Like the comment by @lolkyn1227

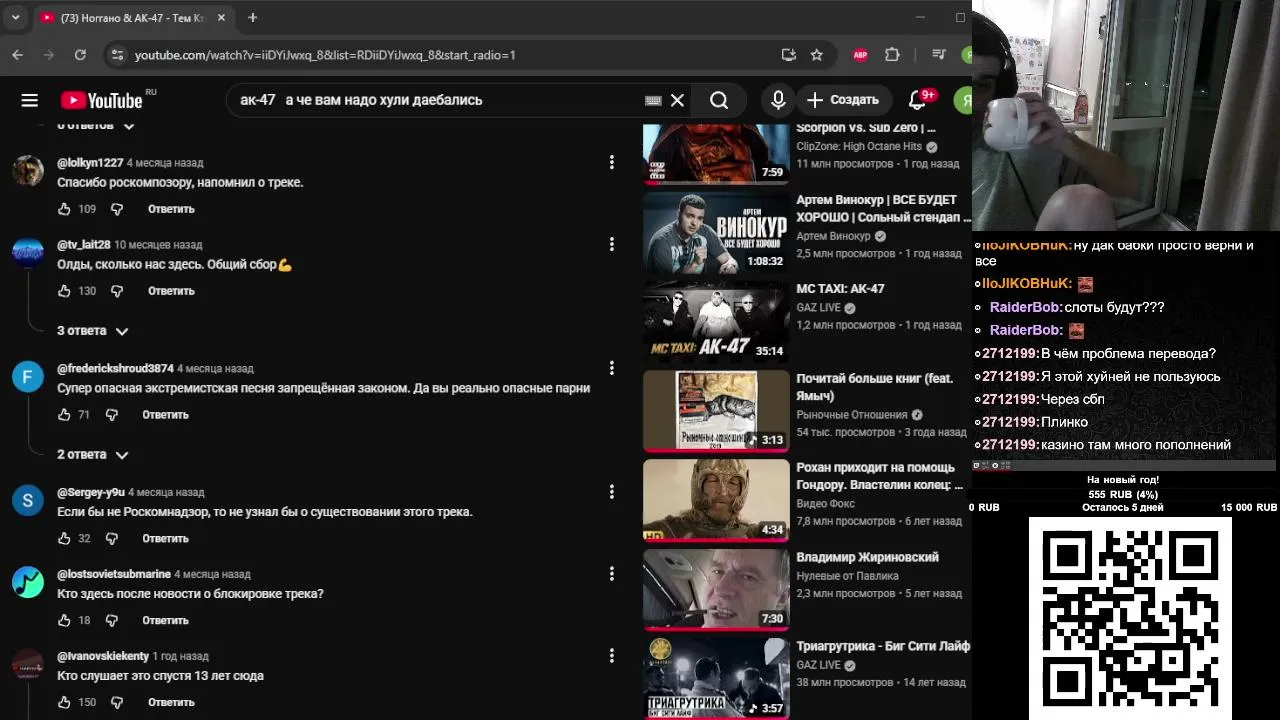click(64, 209)
